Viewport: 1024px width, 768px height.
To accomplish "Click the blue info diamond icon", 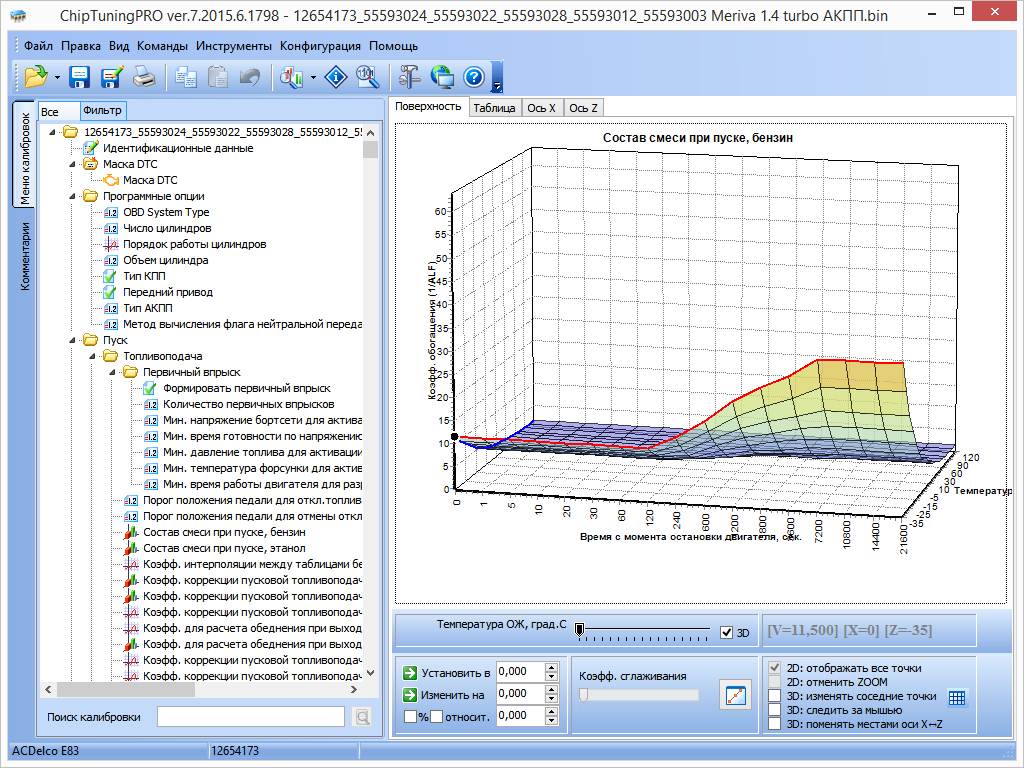I will tap(337, 77).
